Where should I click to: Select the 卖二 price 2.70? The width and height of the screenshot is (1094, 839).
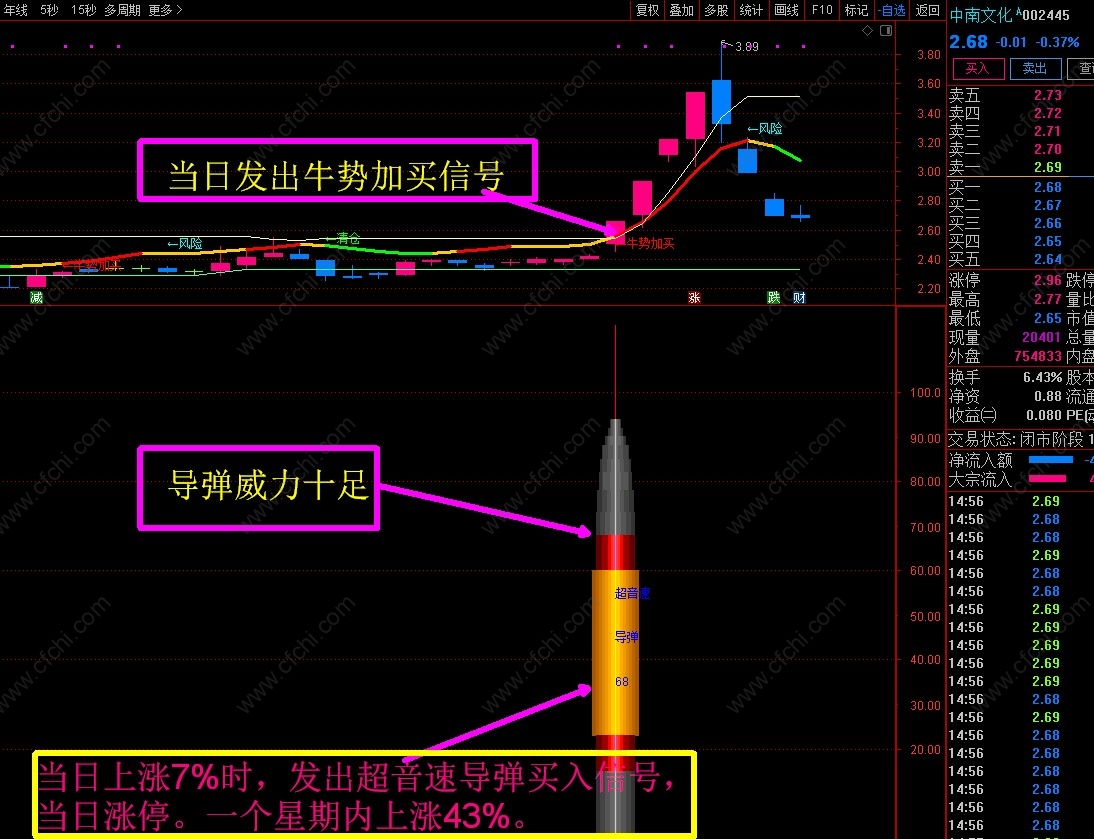[1047, 149]
